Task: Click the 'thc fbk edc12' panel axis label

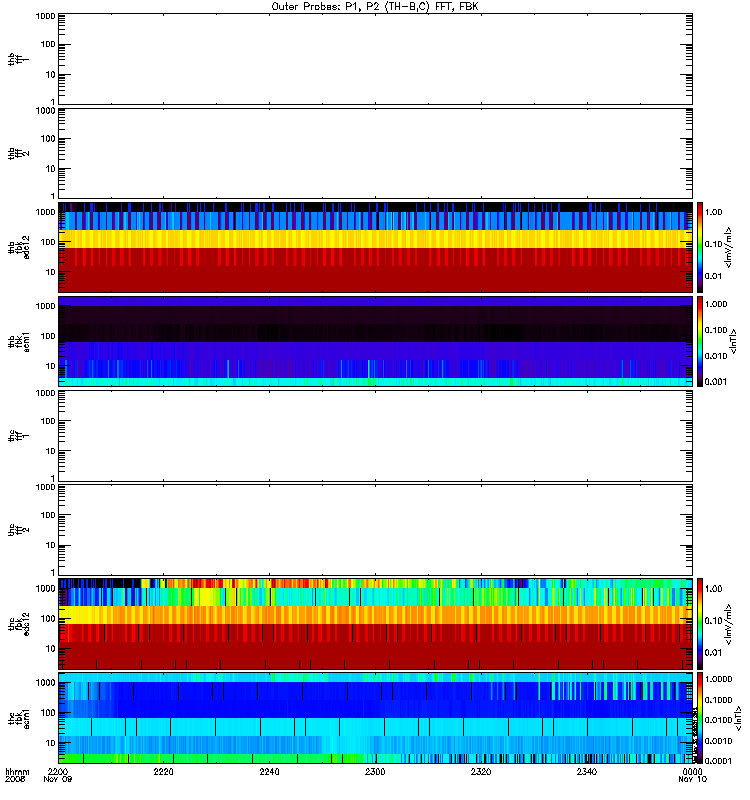Action: click(18, 624)
